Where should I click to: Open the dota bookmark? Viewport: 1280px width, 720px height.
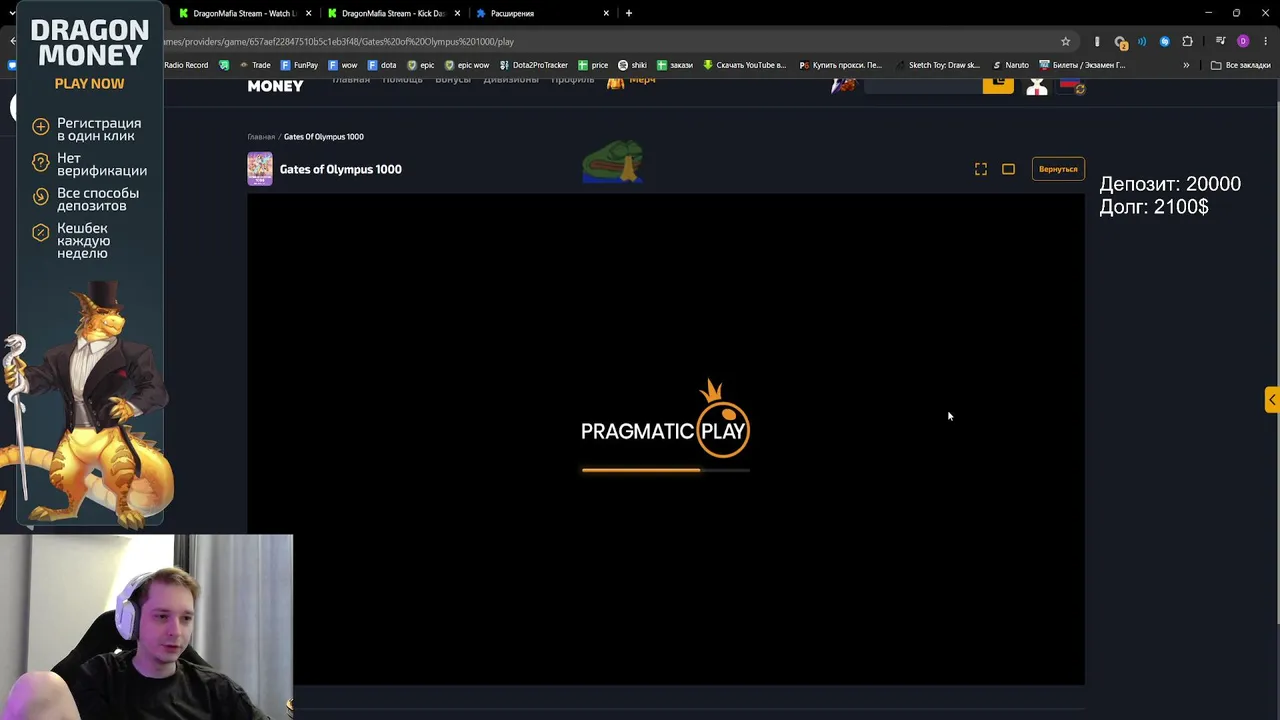382,65
